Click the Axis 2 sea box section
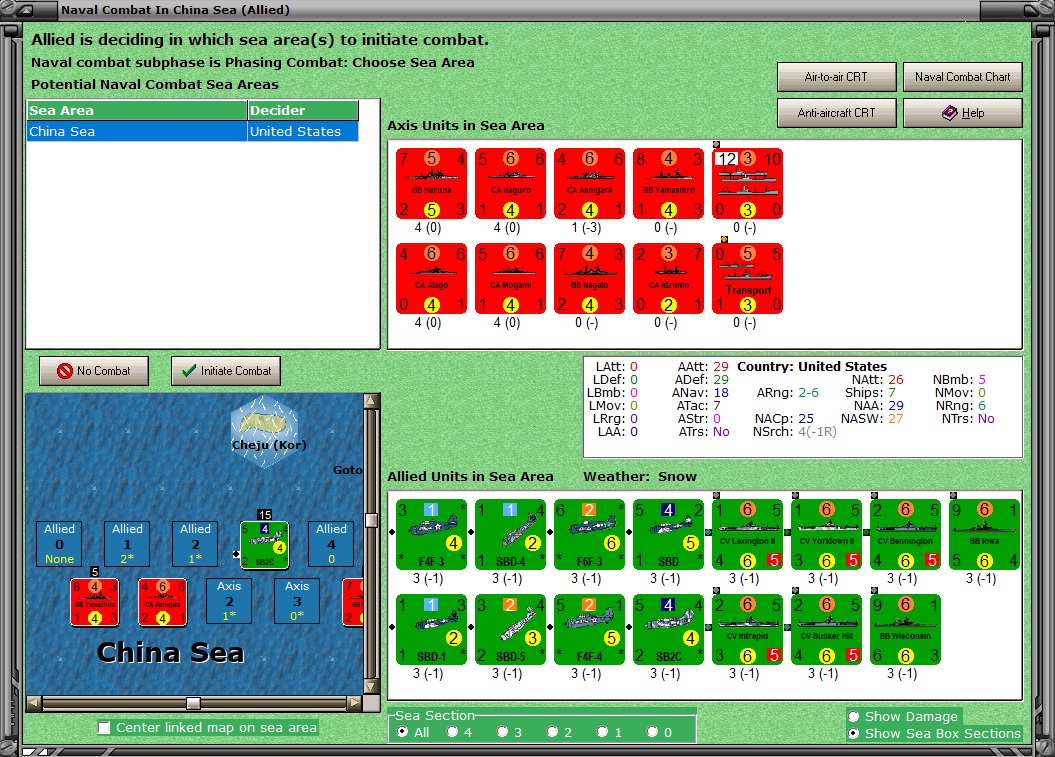 pyautogui.click(x=229, y=601)
